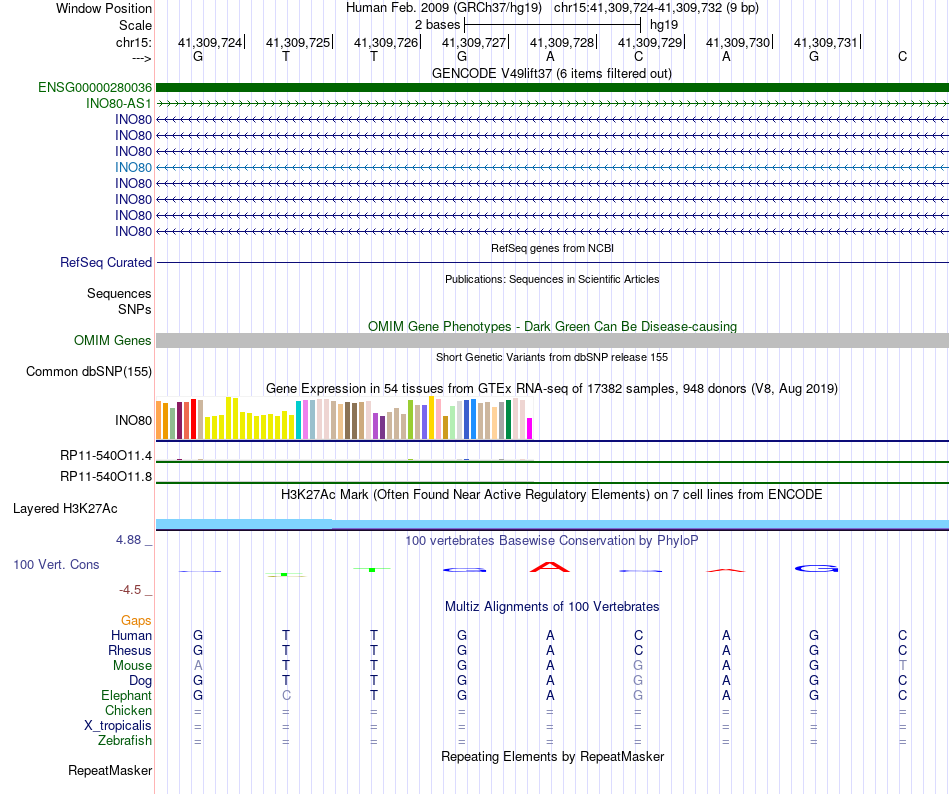
Task: Open the 100 Vert. Cons track label
Action: 56,564
